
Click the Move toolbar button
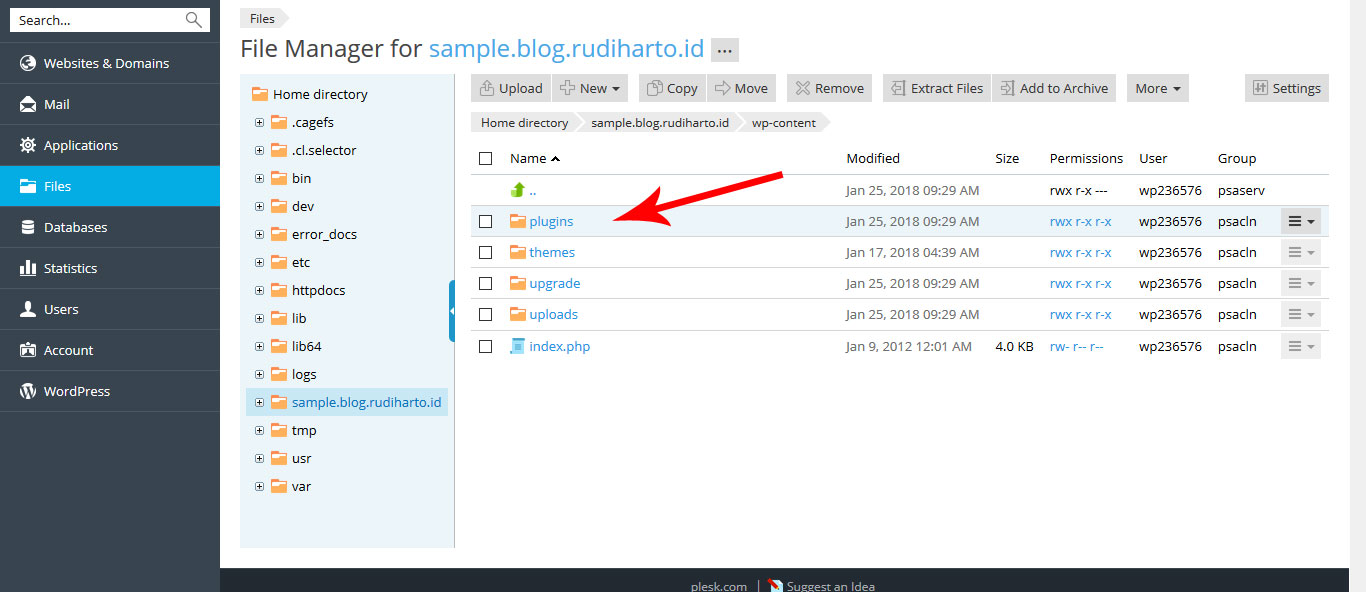(741, 88)
